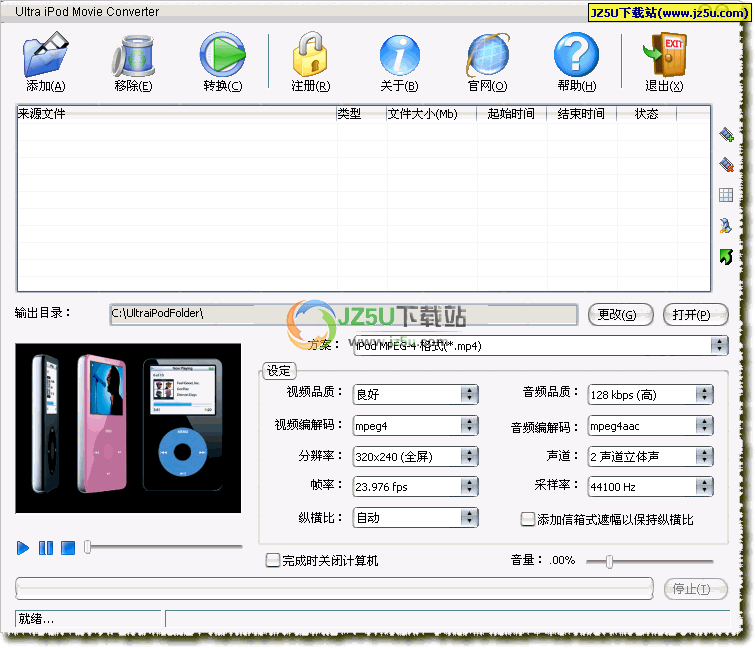This screenshot has height=648, width=755.
Task: Click the 起始时间 column header
Action: [x=511, y=114]
